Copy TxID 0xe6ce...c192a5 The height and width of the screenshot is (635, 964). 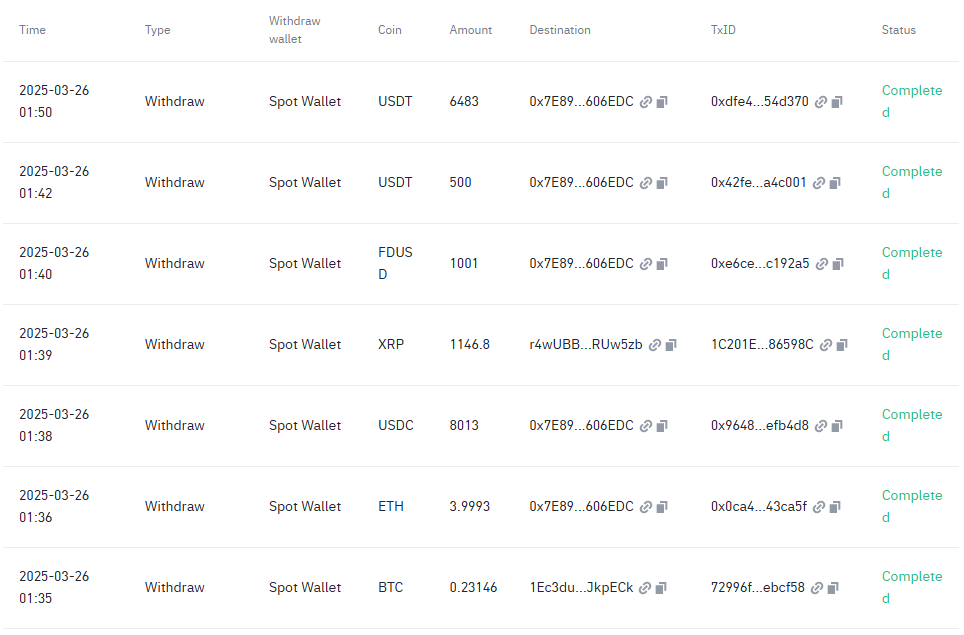(x=838, y=264)
